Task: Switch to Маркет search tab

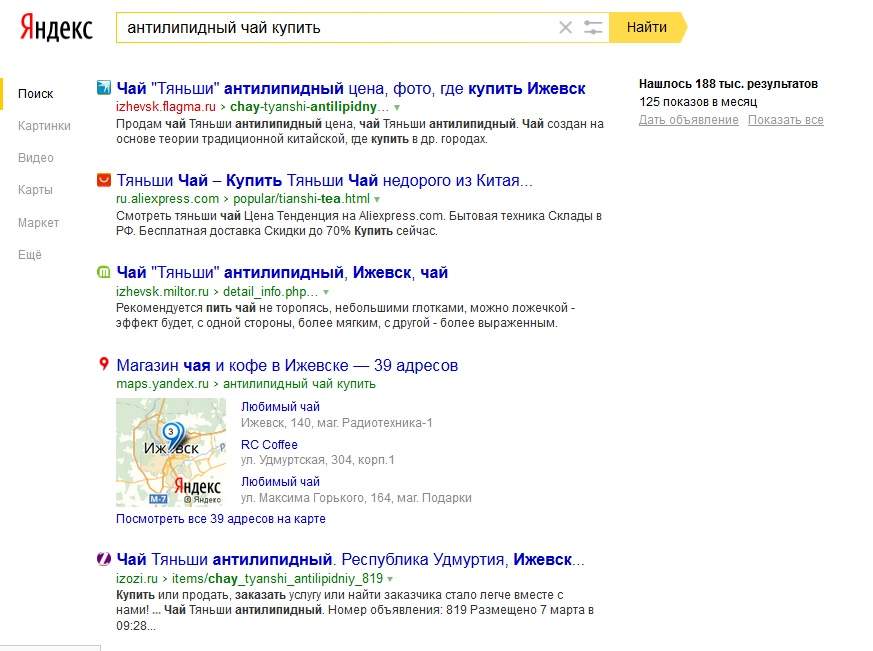Action: (x=38, y=223)
